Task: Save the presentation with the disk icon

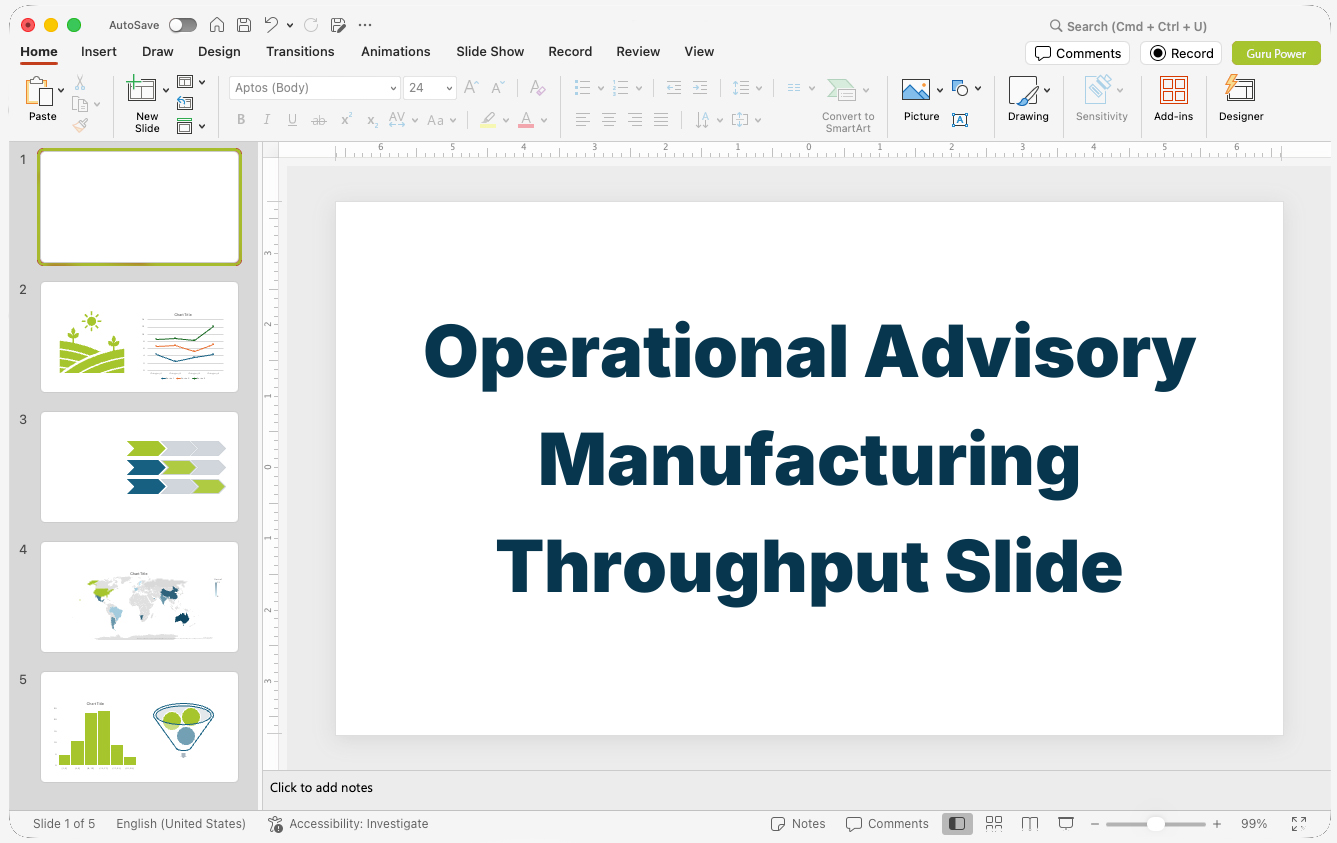Action: [244, 25]
